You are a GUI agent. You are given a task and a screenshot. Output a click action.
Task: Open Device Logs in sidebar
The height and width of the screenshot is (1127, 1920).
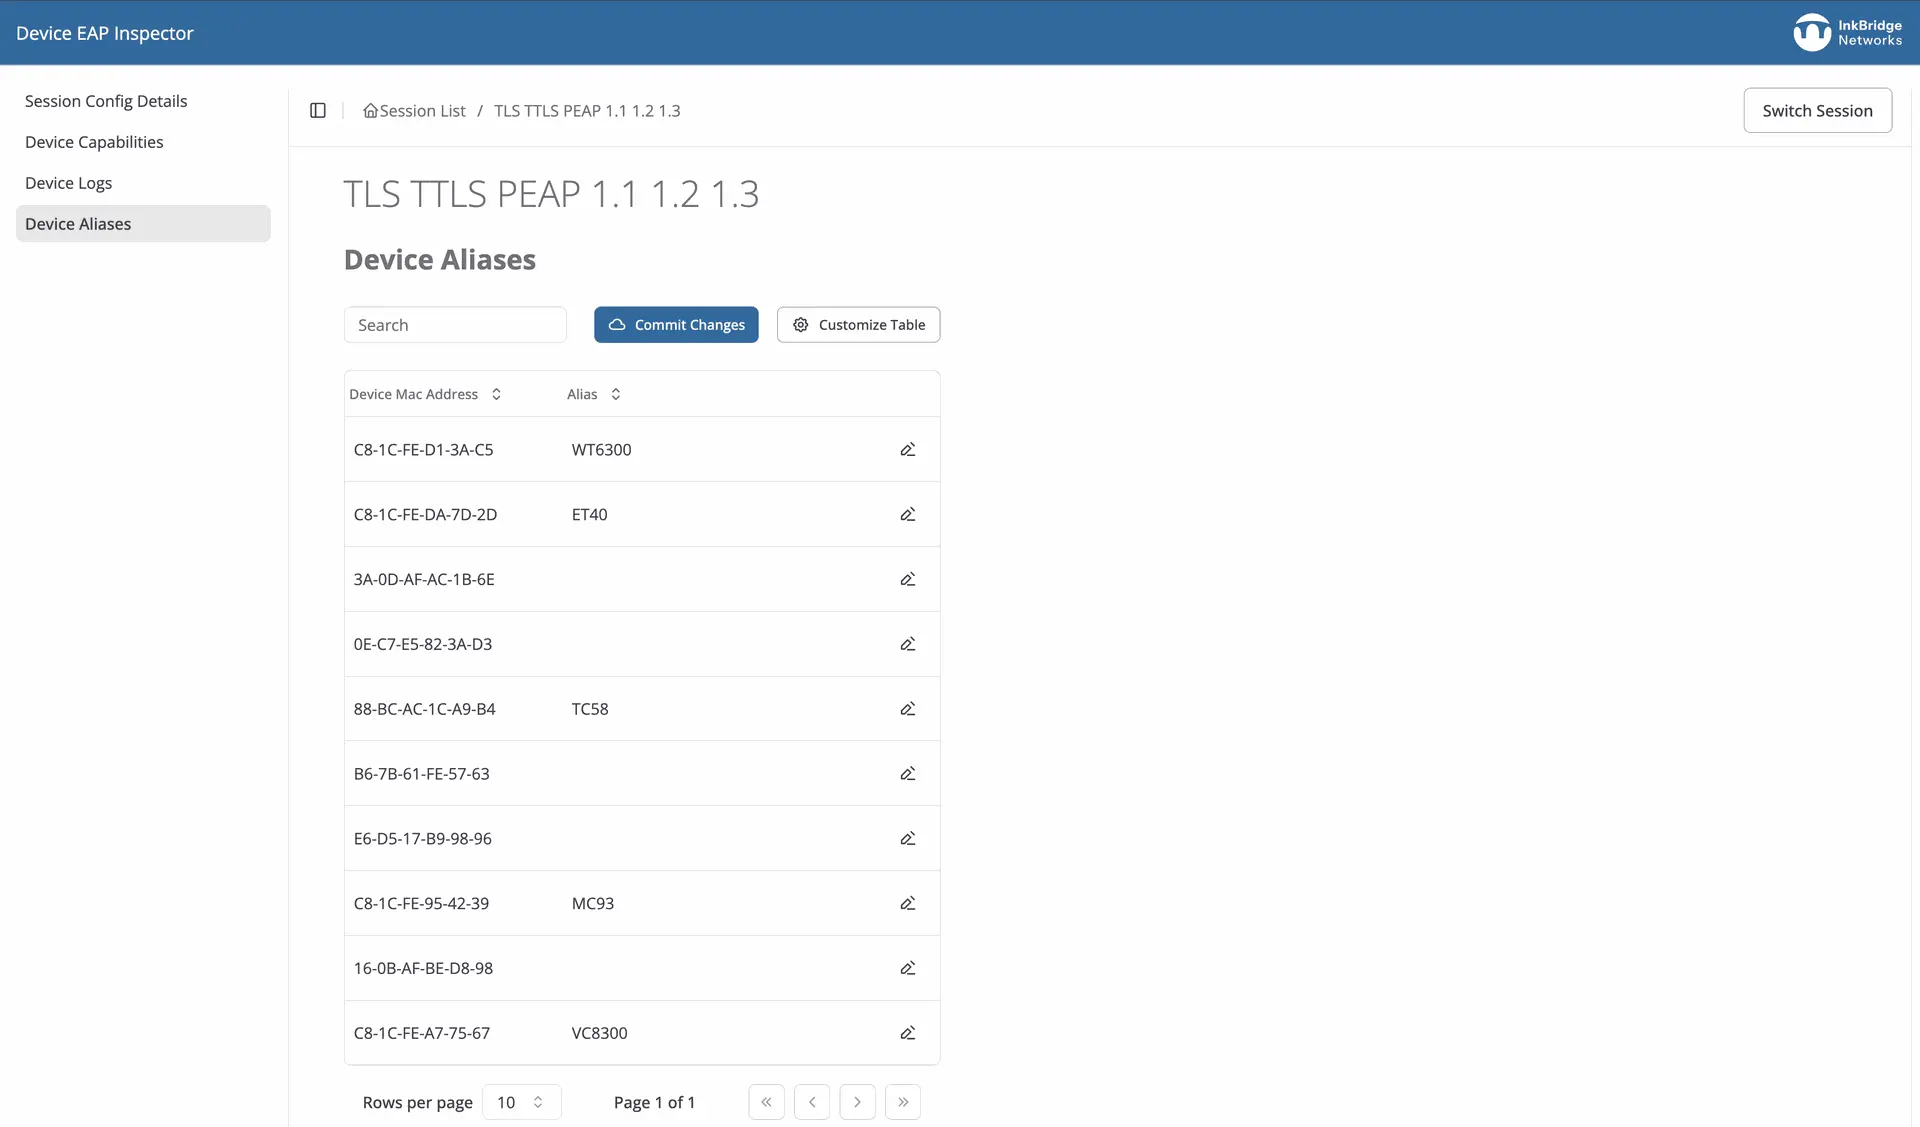pos(68,183)
